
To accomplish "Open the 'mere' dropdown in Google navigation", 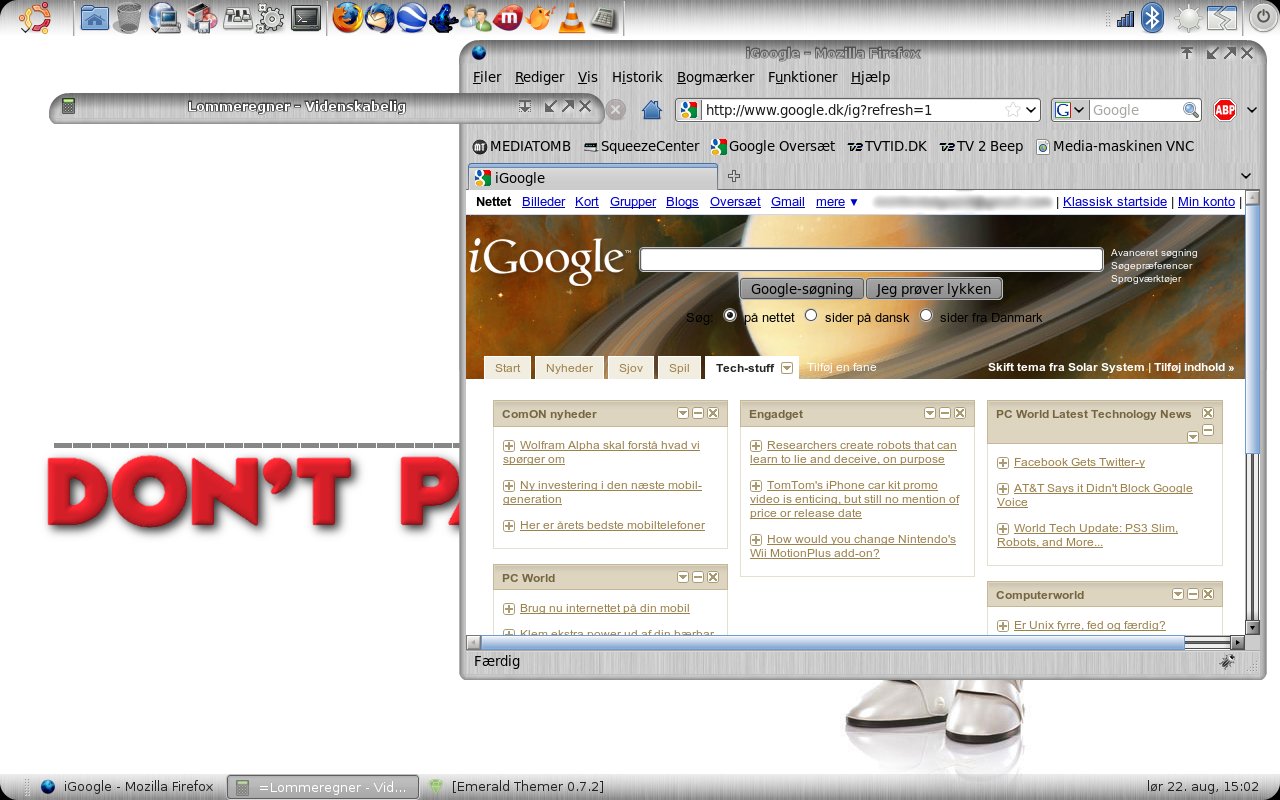I will [837, 202].
